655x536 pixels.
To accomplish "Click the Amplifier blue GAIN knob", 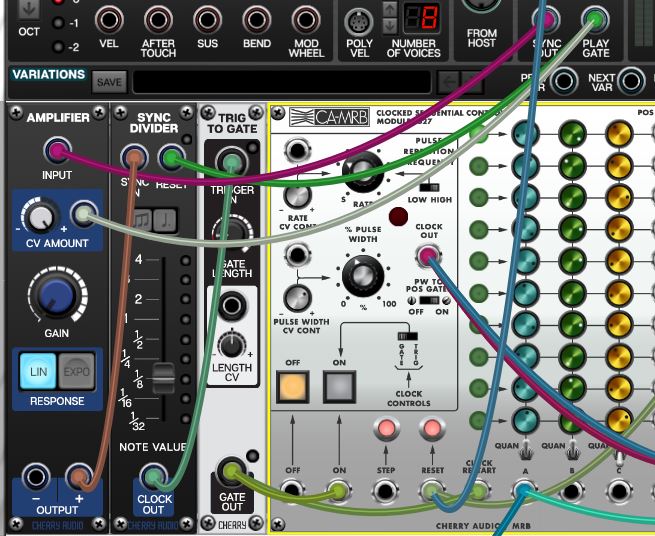I will pos(57,296).
